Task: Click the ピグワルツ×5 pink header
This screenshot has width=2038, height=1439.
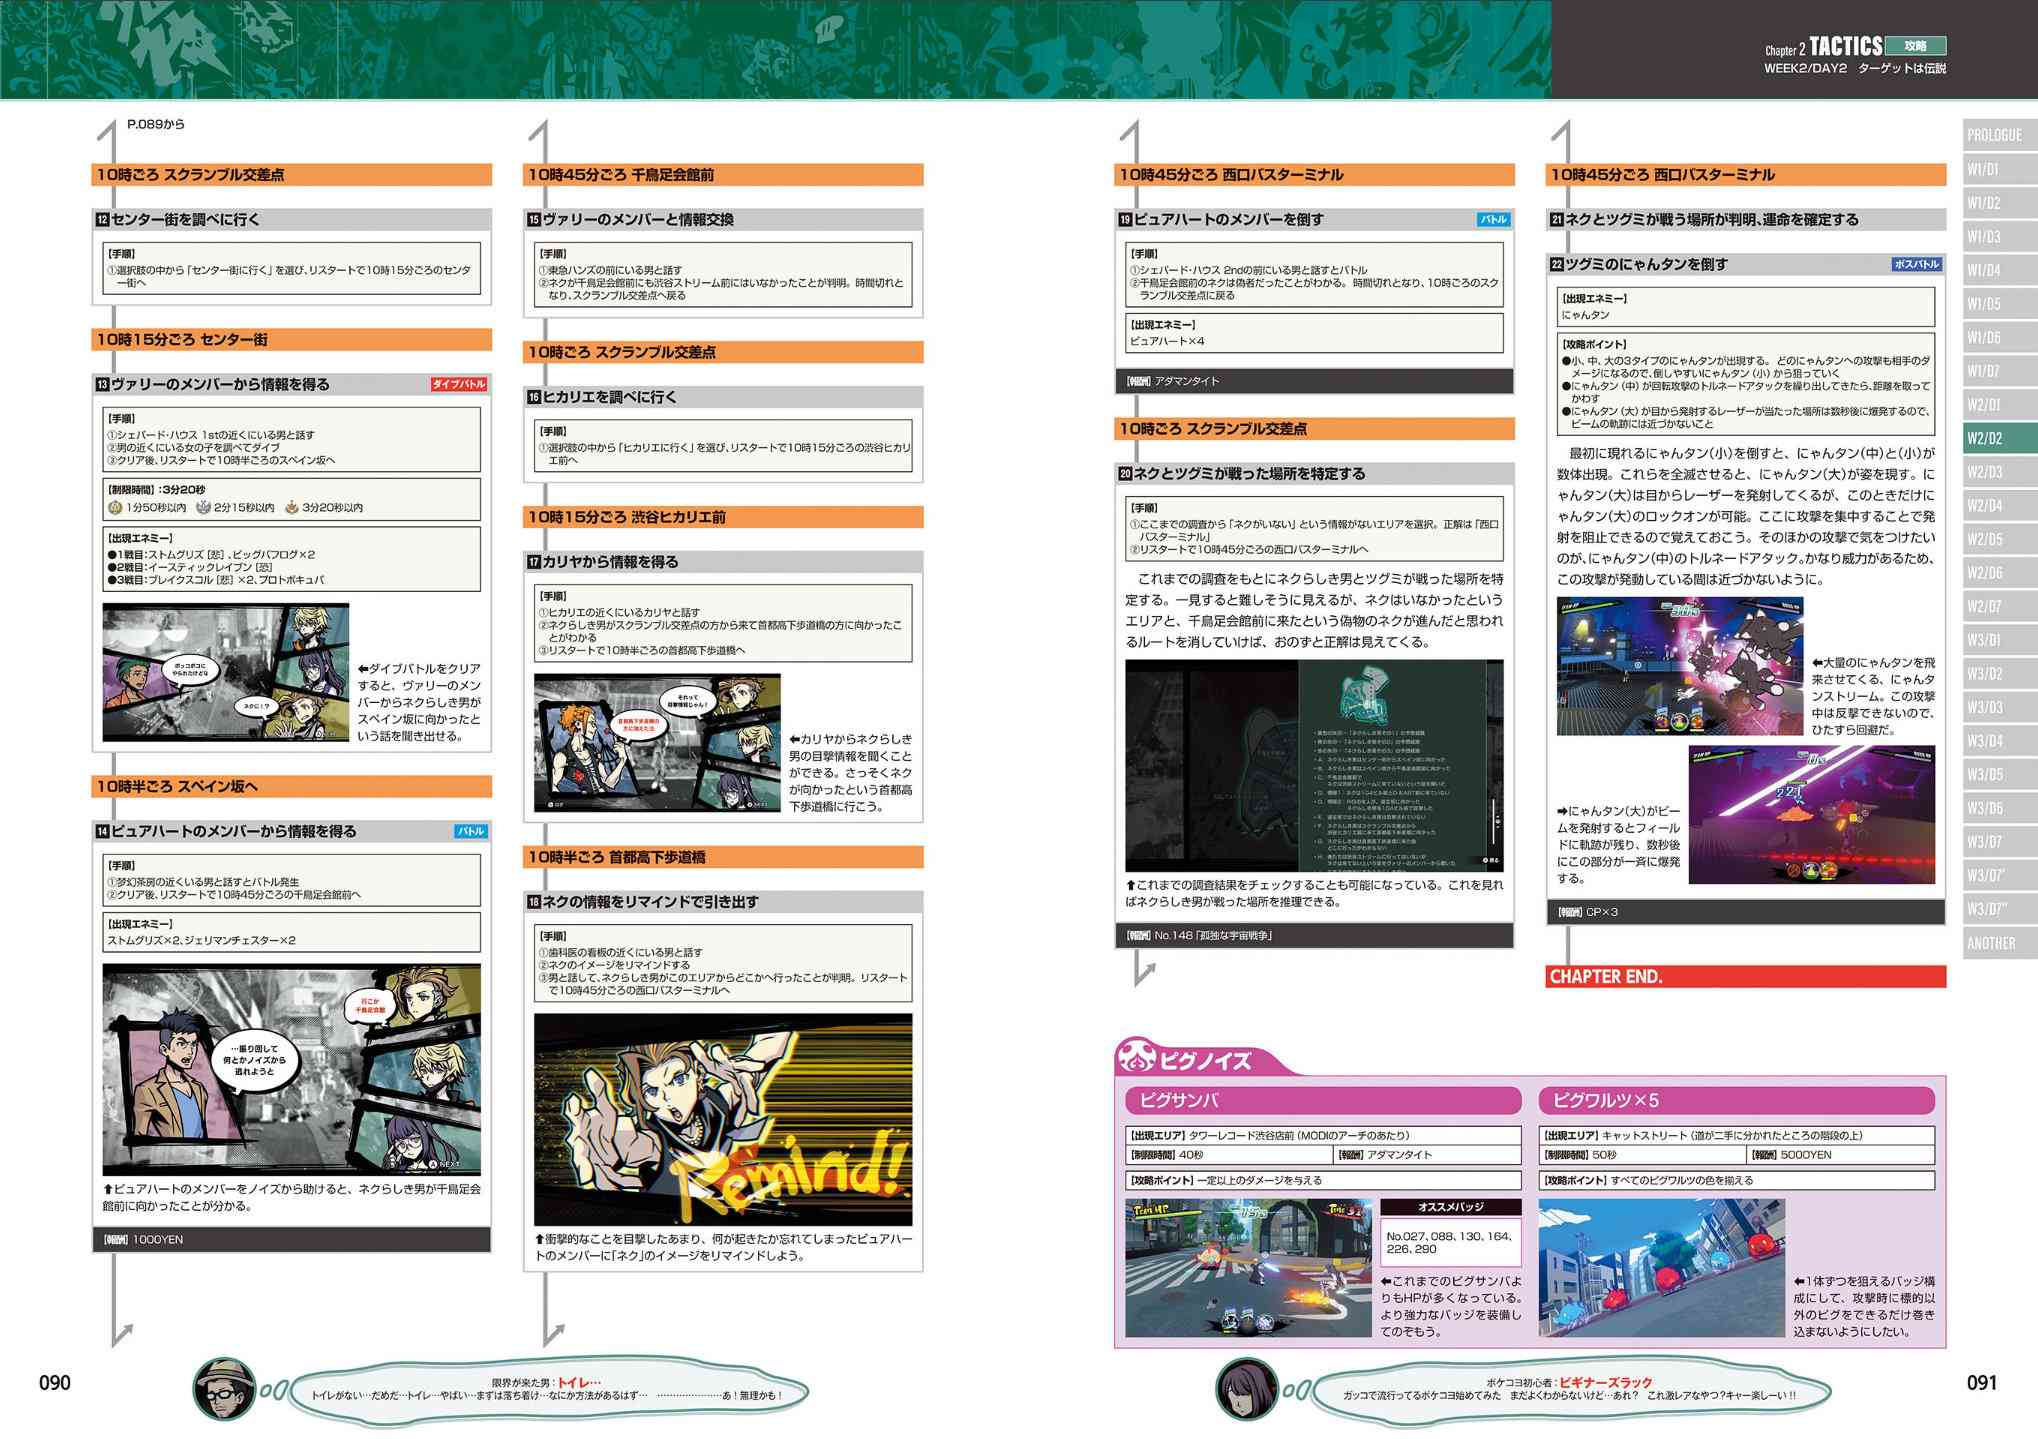Action: 1736,1100
